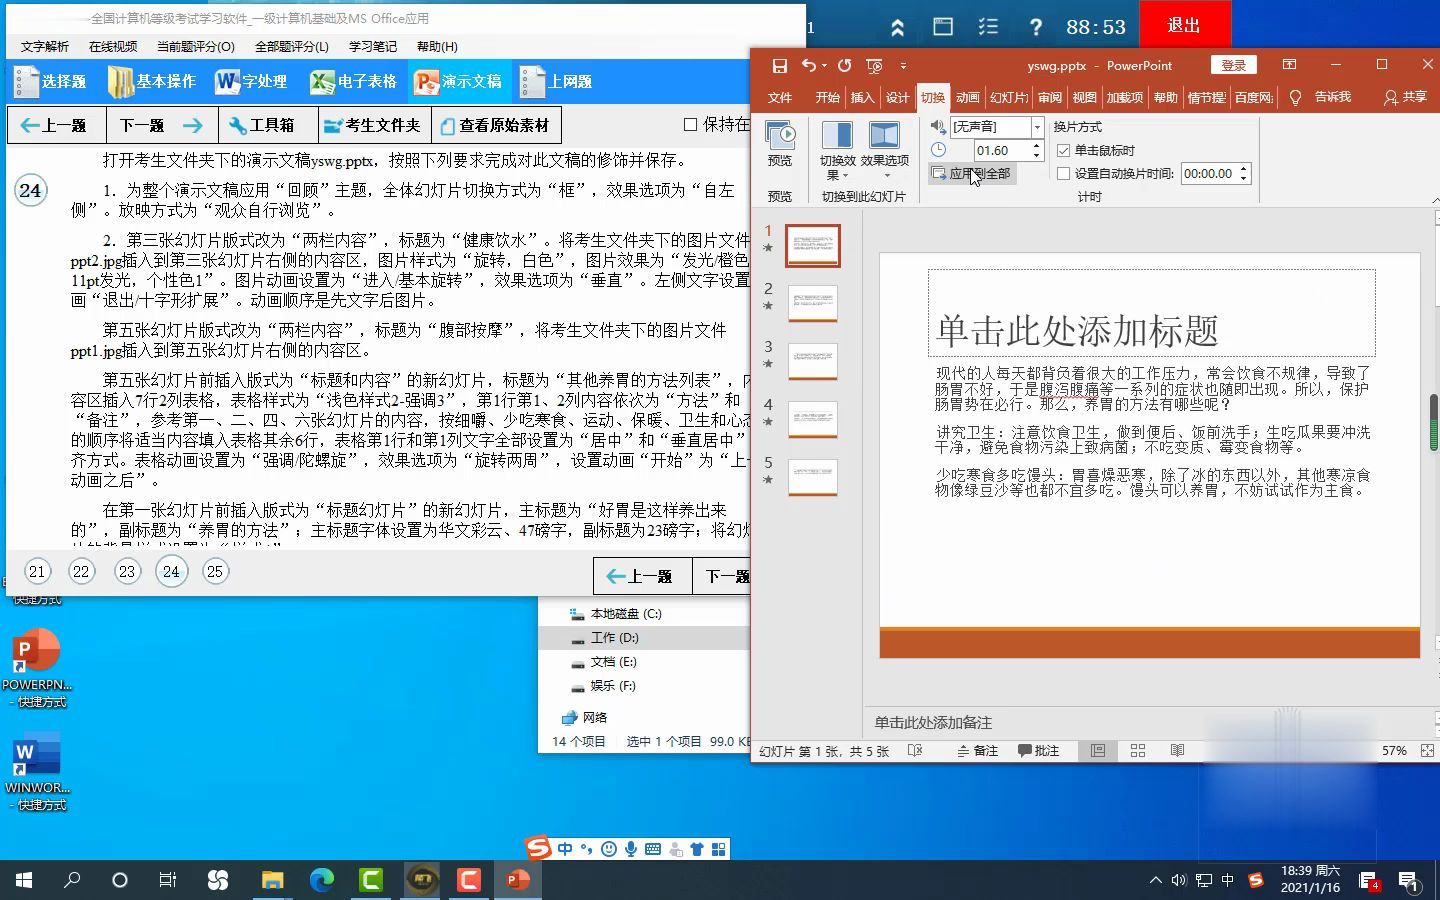This screenshot has height=900, width=1440.
Task: Toggle the 单击鼠标时 checkbox
Action: pos(1064,149)
